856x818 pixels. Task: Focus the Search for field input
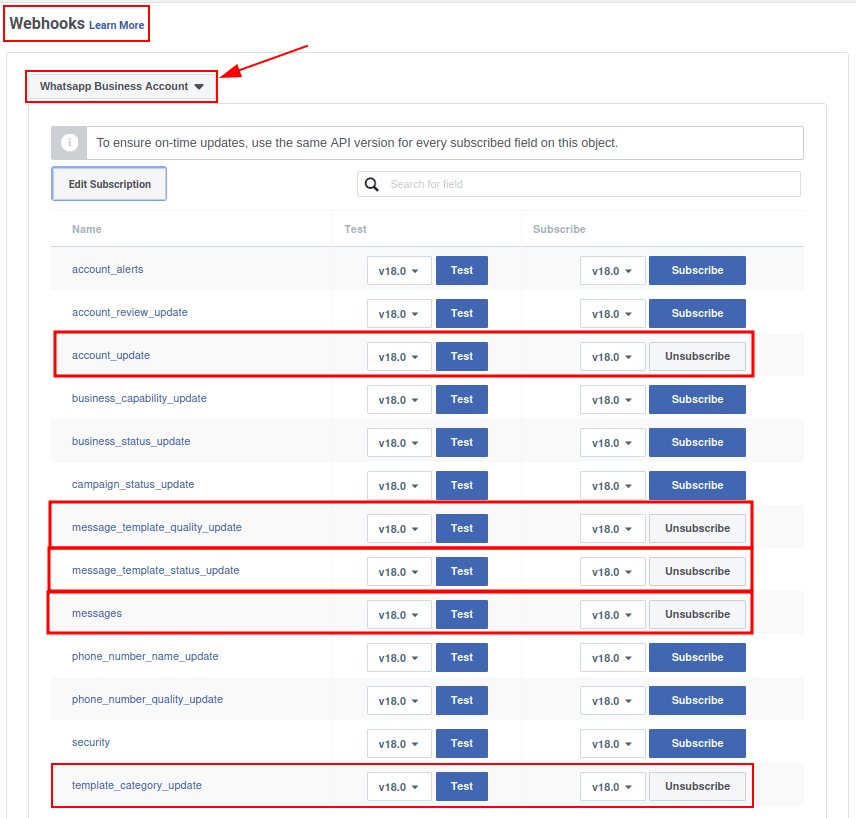590,184
